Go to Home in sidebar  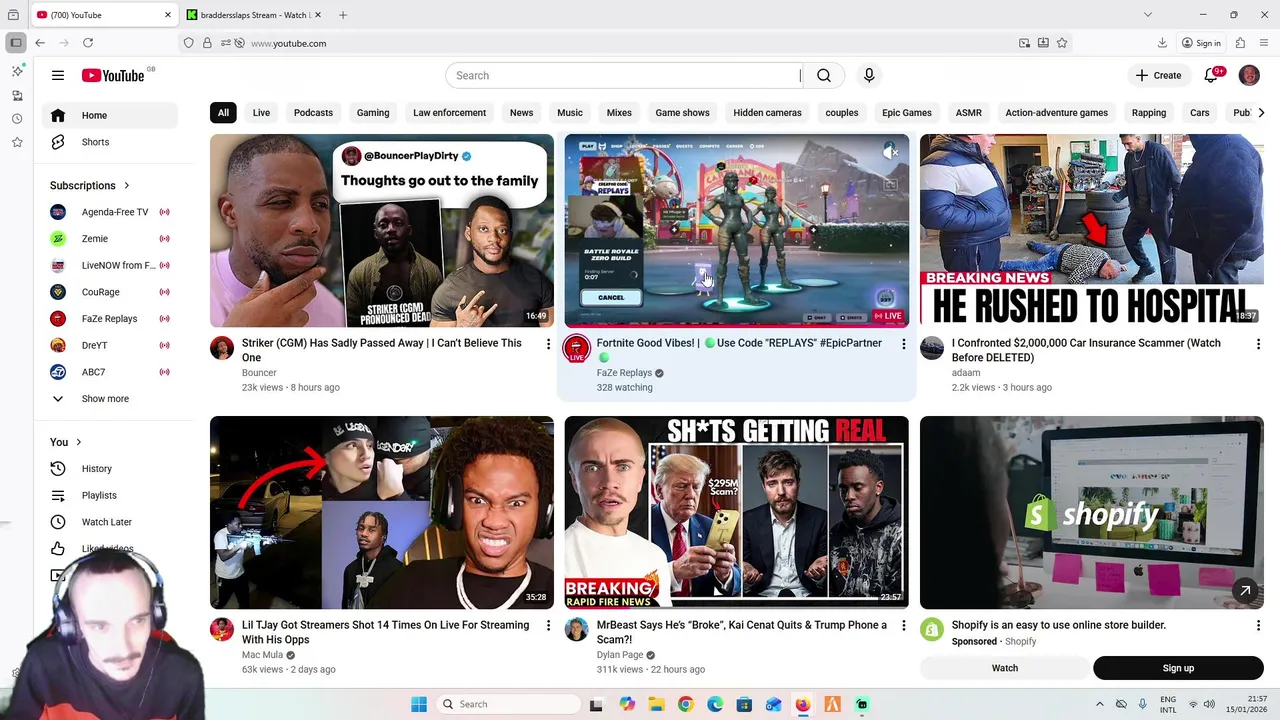(110, 115)
